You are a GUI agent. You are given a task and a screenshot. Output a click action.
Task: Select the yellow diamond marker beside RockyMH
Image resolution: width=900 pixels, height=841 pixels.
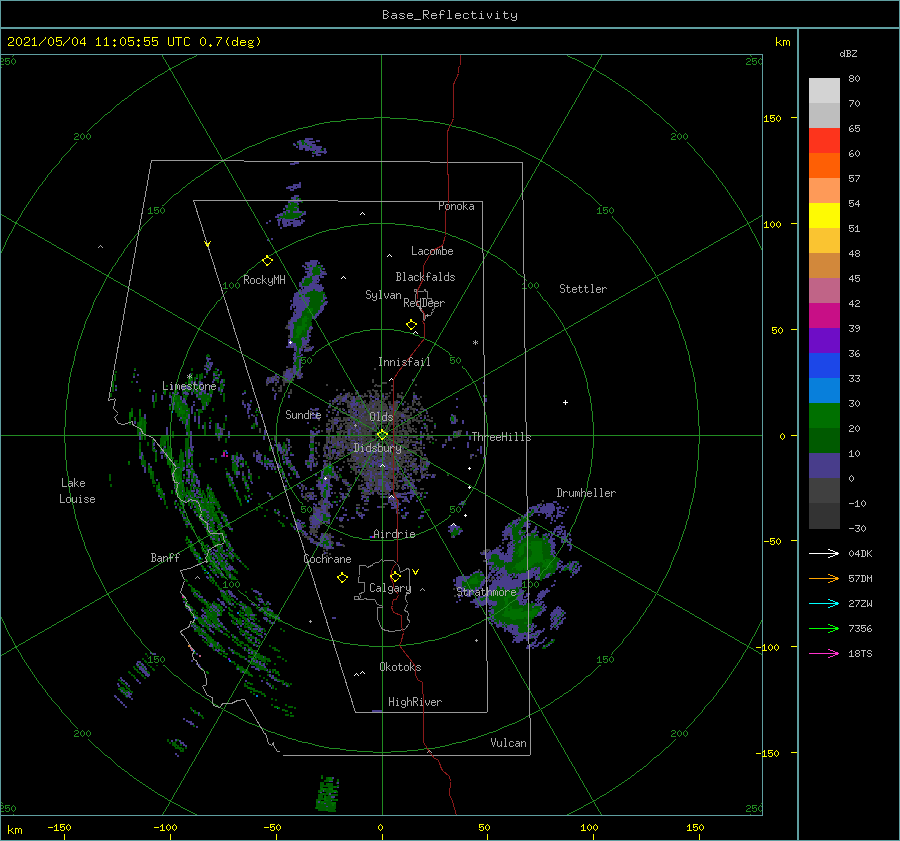[267, 261]
